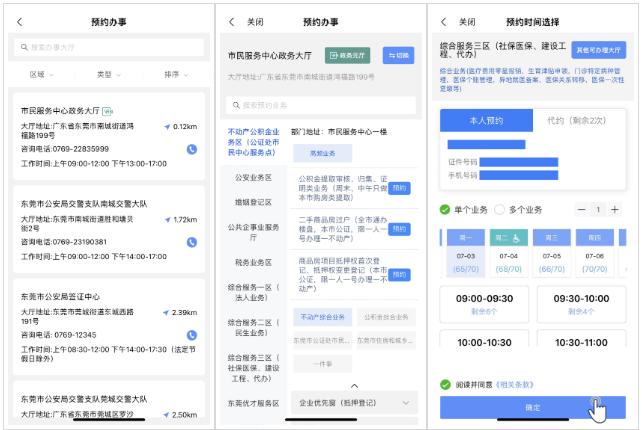The height and width of the screenshot is (430, 642).
Task: Select 综合服务二区（民生业务）sidebar item
Action: (253, 327)
